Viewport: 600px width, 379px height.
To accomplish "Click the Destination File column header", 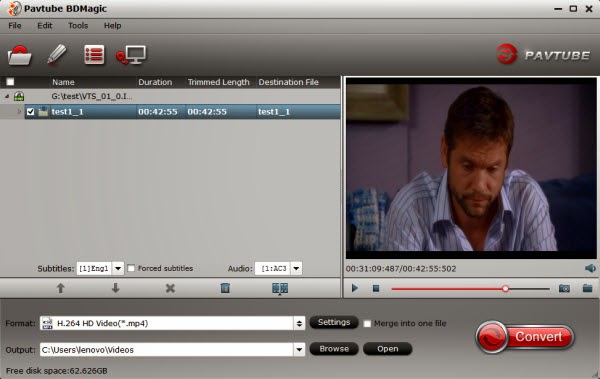I will (289, 82).
